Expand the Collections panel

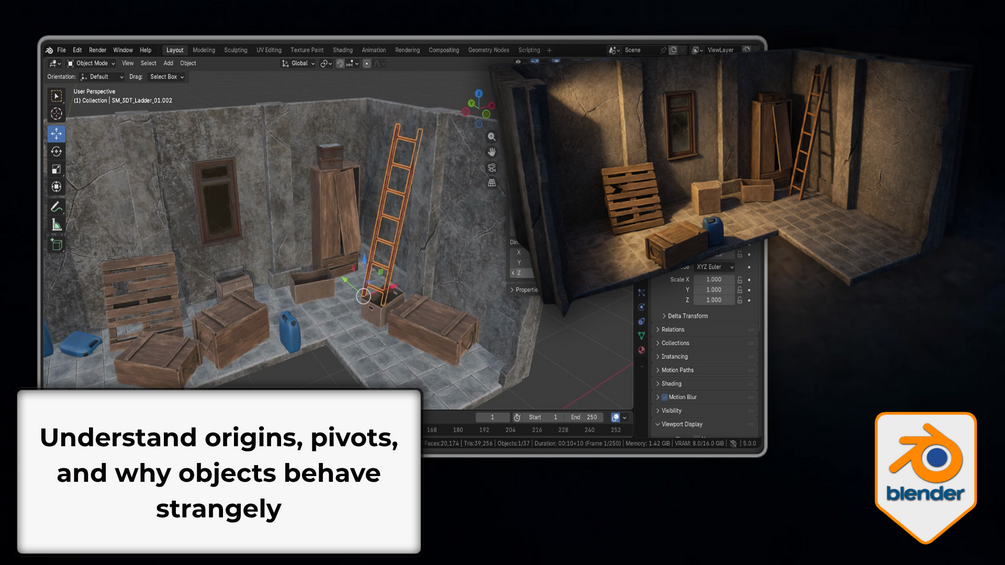click(705, 343)
